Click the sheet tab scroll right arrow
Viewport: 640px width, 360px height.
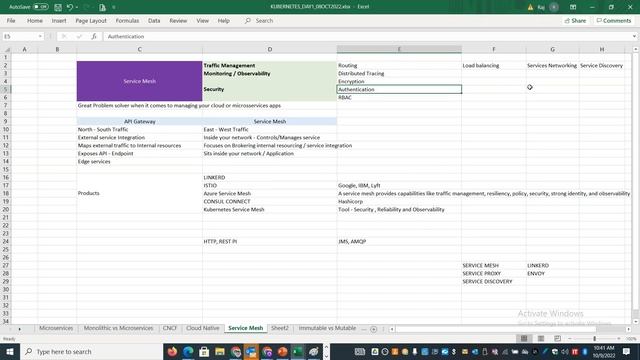click(x=19, y=329)
